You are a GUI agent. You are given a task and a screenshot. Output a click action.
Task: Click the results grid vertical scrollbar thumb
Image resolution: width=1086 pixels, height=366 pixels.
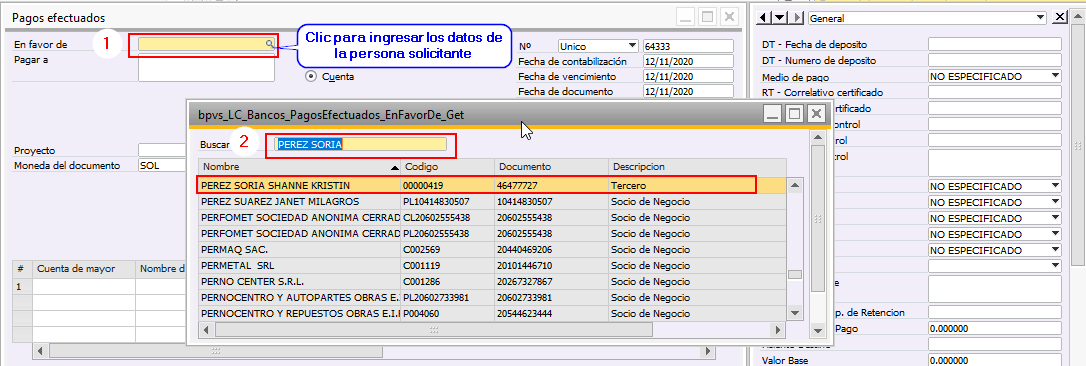[x=795, y=274]
